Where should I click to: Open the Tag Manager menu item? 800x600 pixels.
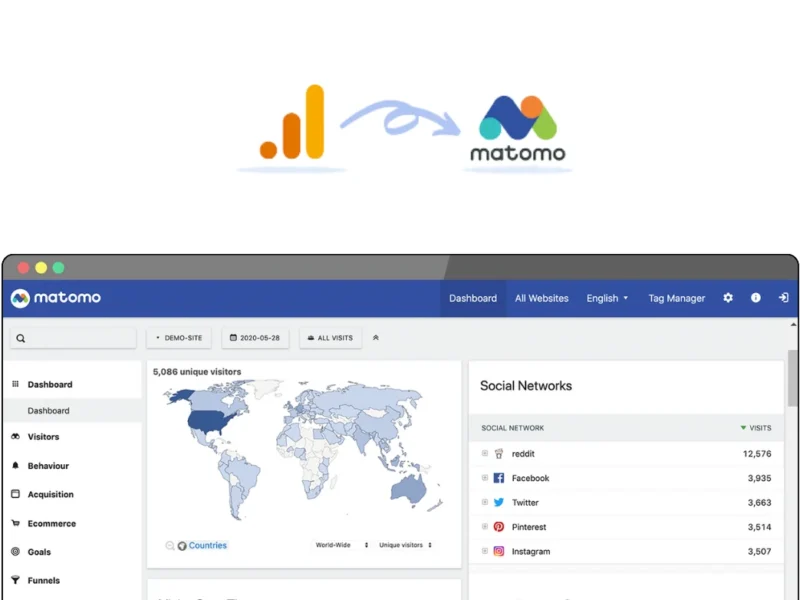(x=676, y=297)
